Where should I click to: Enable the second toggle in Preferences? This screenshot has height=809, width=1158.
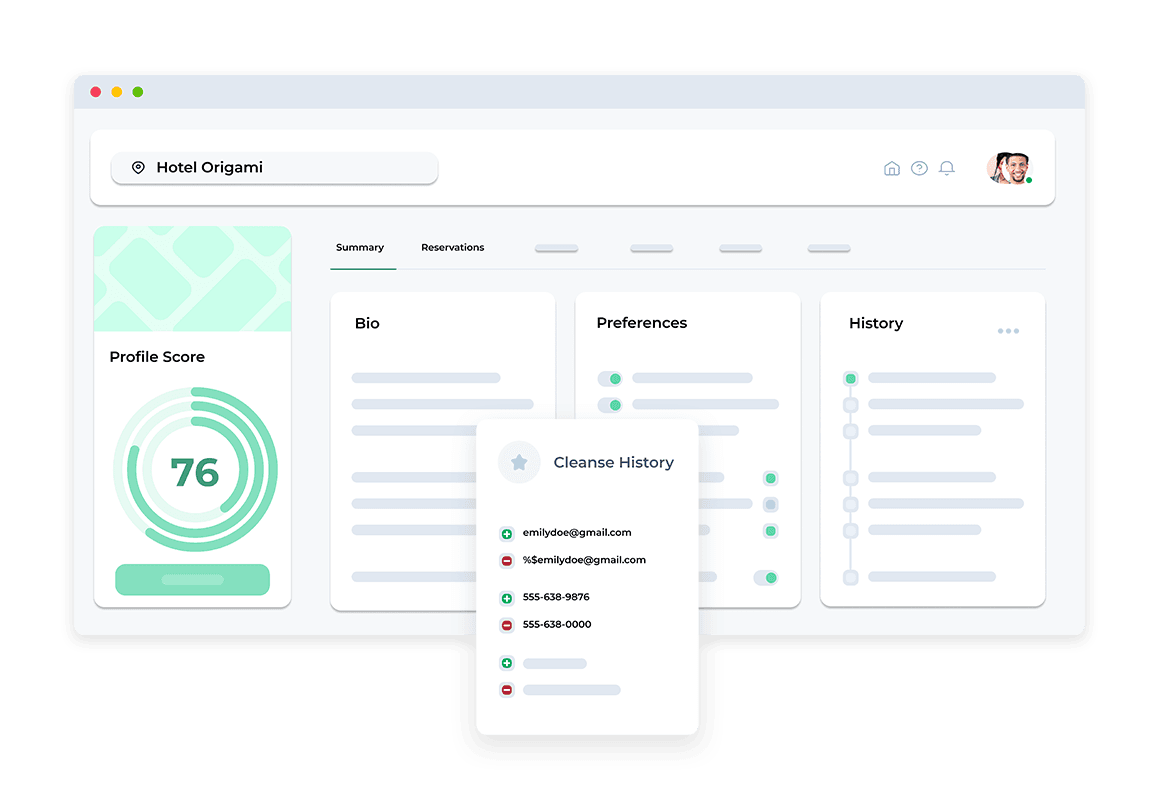(610, 405)
